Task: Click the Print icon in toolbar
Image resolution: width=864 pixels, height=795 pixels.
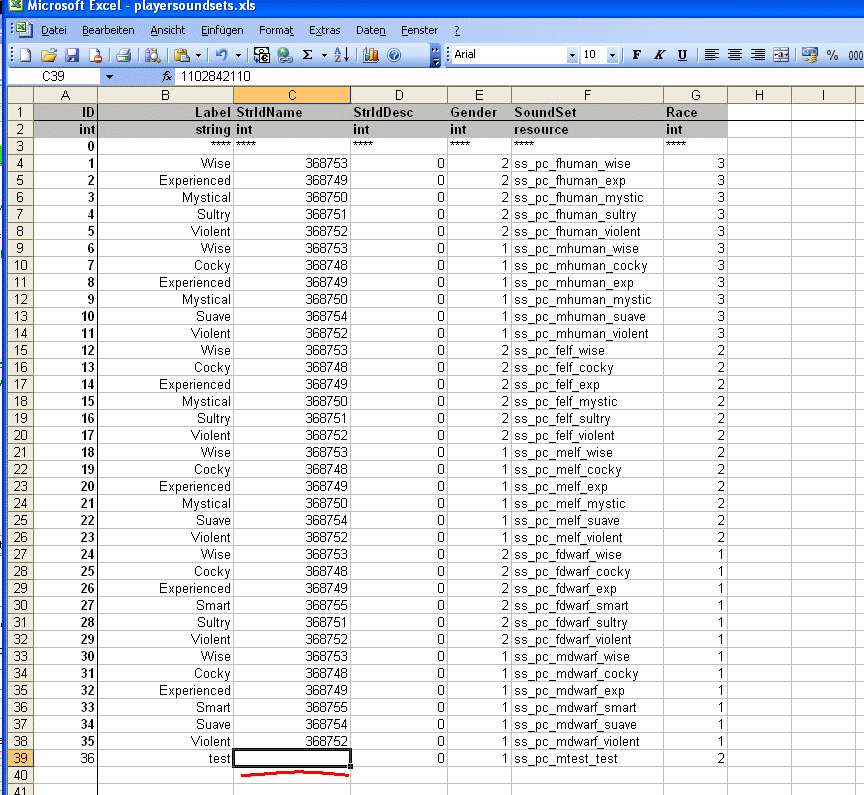Action: point(123,55)
